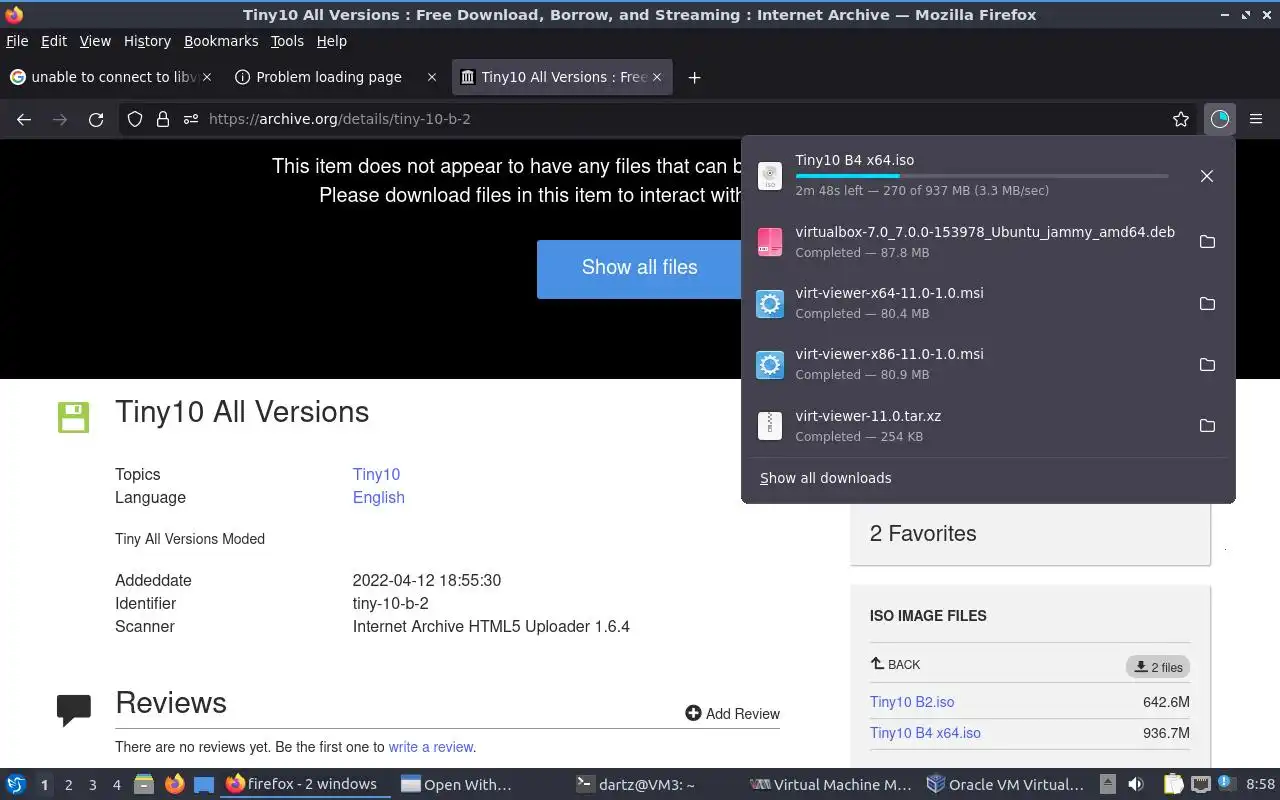
Task: Open the volume speaker tray icon
Action: [1136, 785]
